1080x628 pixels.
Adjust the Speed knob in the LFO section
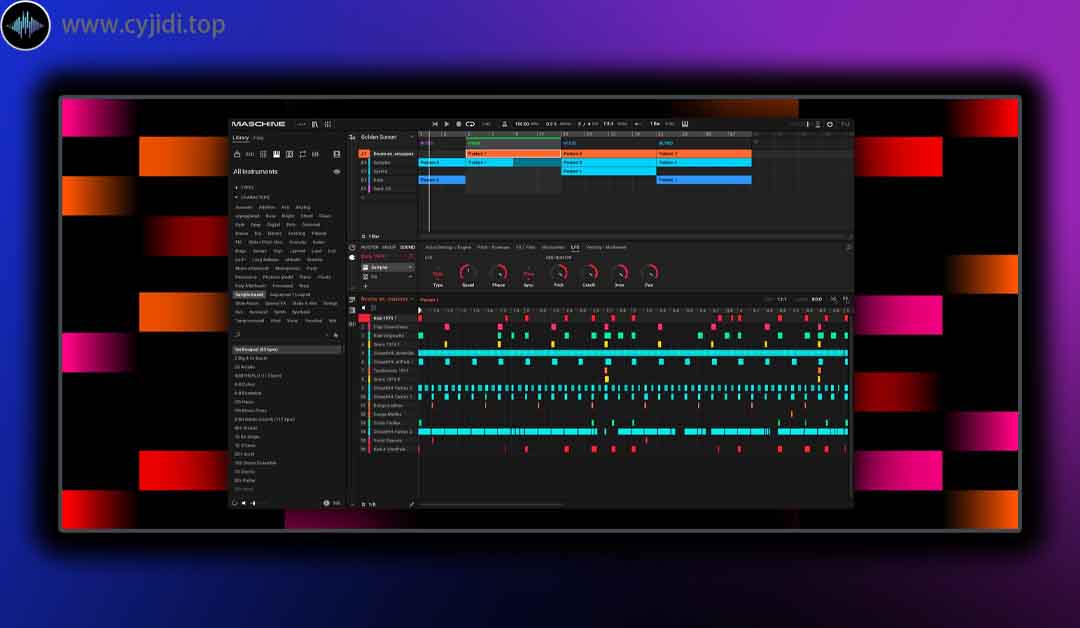pos(467,273)
